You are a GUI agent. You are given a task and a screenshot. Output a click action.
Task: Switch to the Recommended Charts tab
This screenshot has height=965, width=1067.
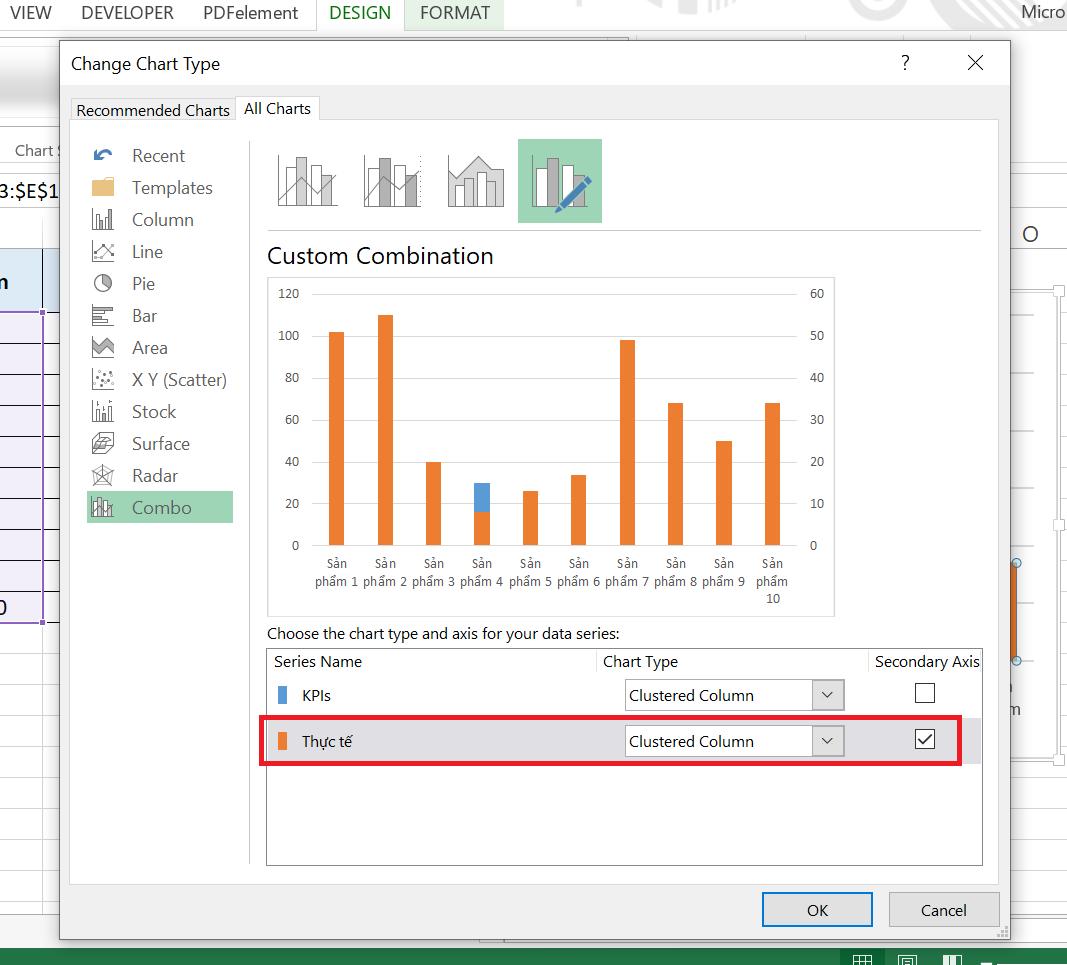click(152, 110)
